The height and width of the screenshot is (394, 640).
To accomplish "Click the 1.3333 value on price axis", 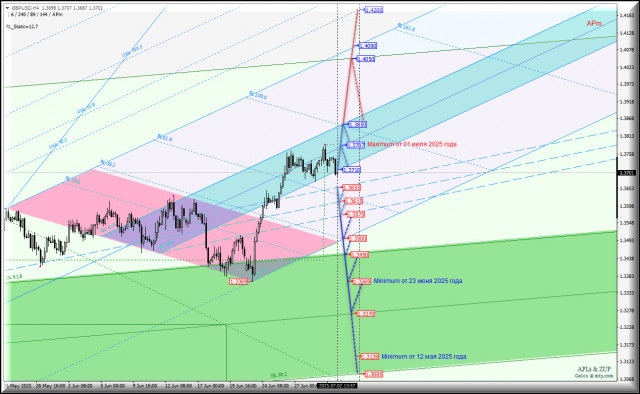I will click(x=627, y=293).
